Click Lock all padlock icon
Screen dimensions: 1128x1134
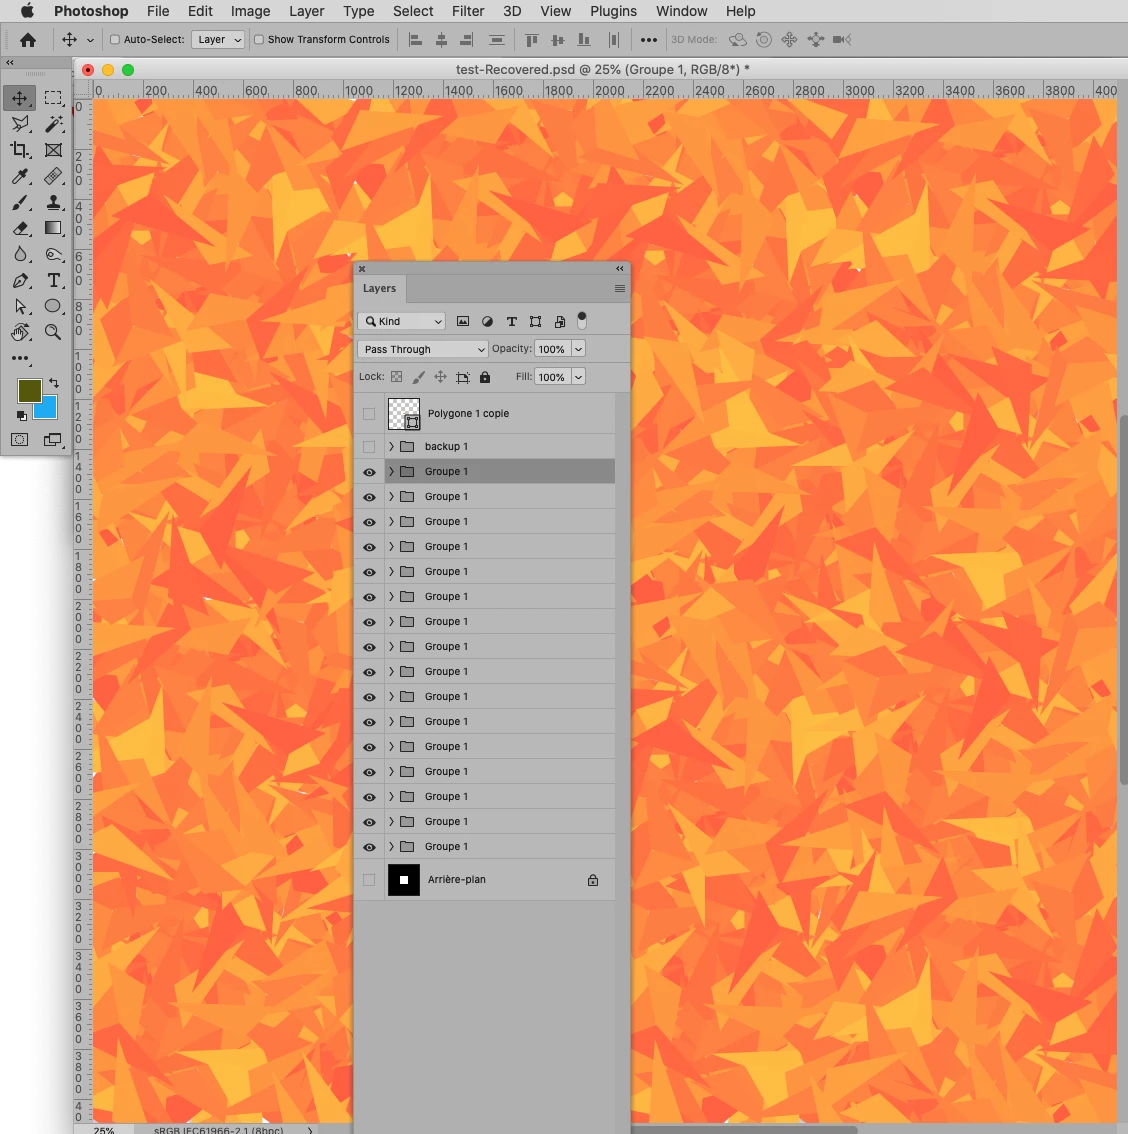[x=485, y=377]
